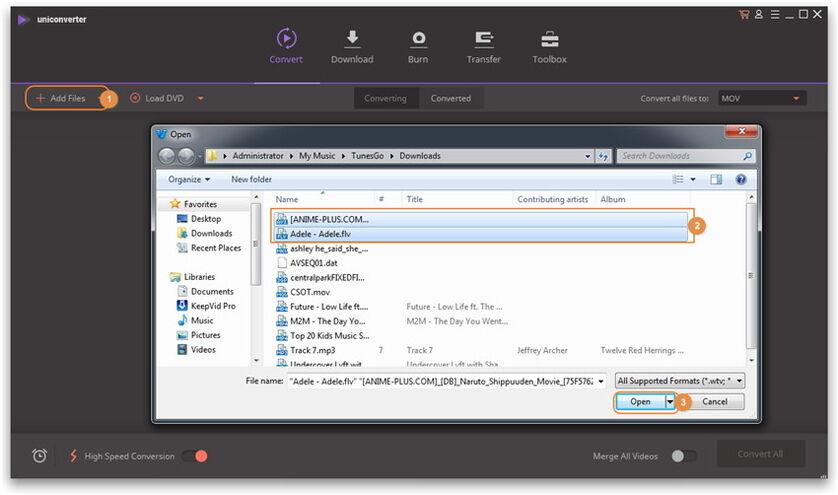This screenshot has height=495, width=838.
Task: Open the Toolbox section
Action: pyautogui.click(x=549, y=40)
